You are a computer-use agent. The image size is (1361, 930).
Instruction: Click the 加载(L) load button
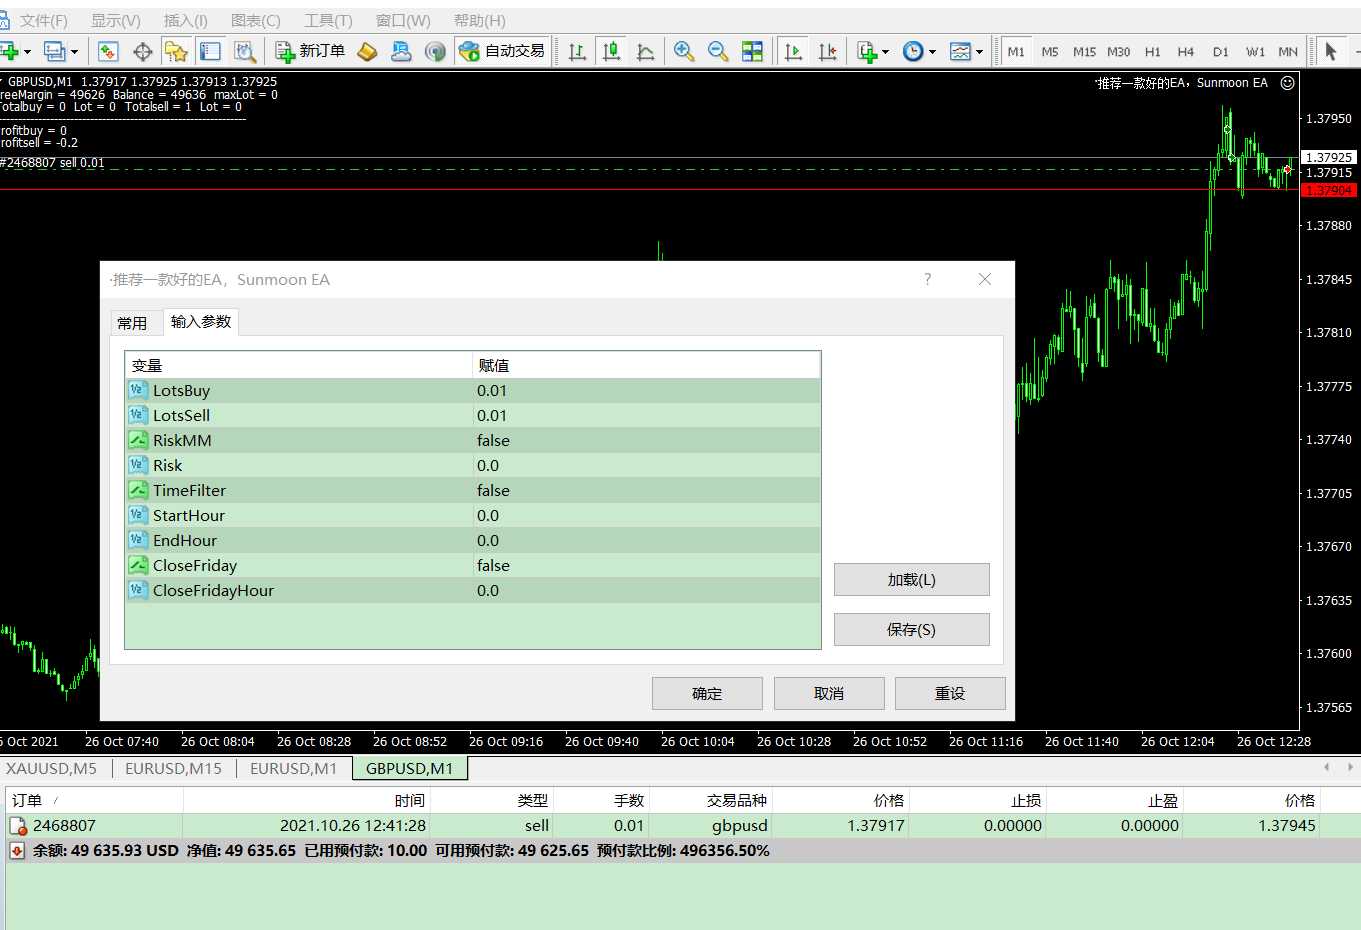point(912,580)
